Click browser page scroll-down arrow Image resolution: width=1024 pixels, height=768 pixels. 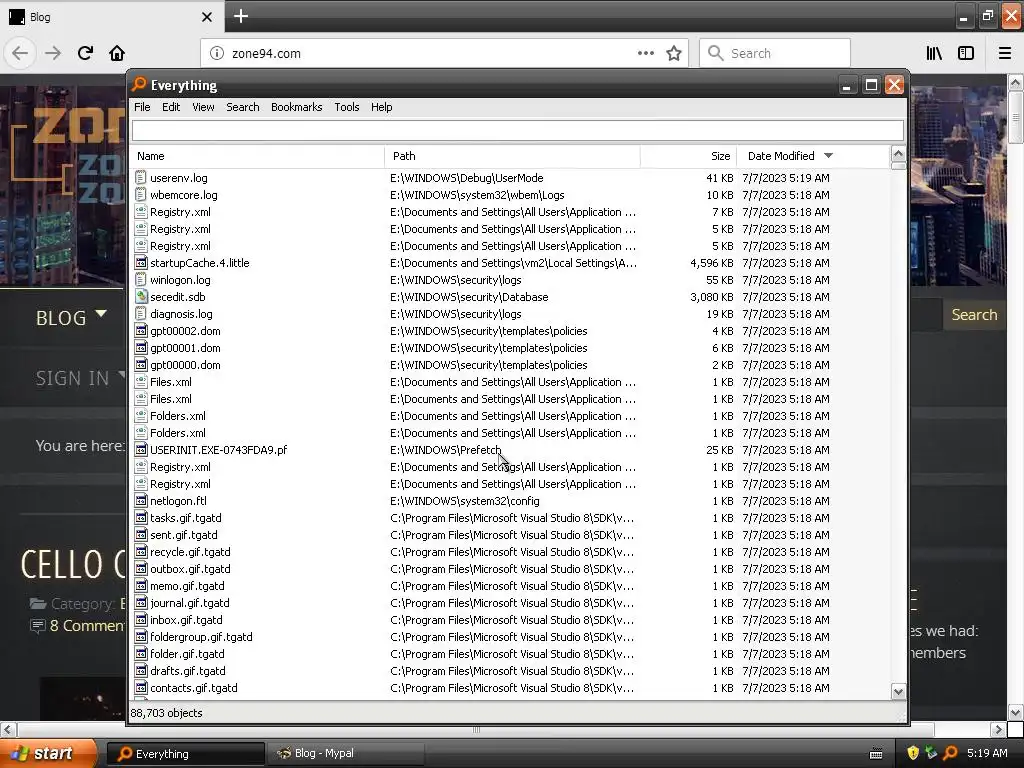(x=1015, y=712)
